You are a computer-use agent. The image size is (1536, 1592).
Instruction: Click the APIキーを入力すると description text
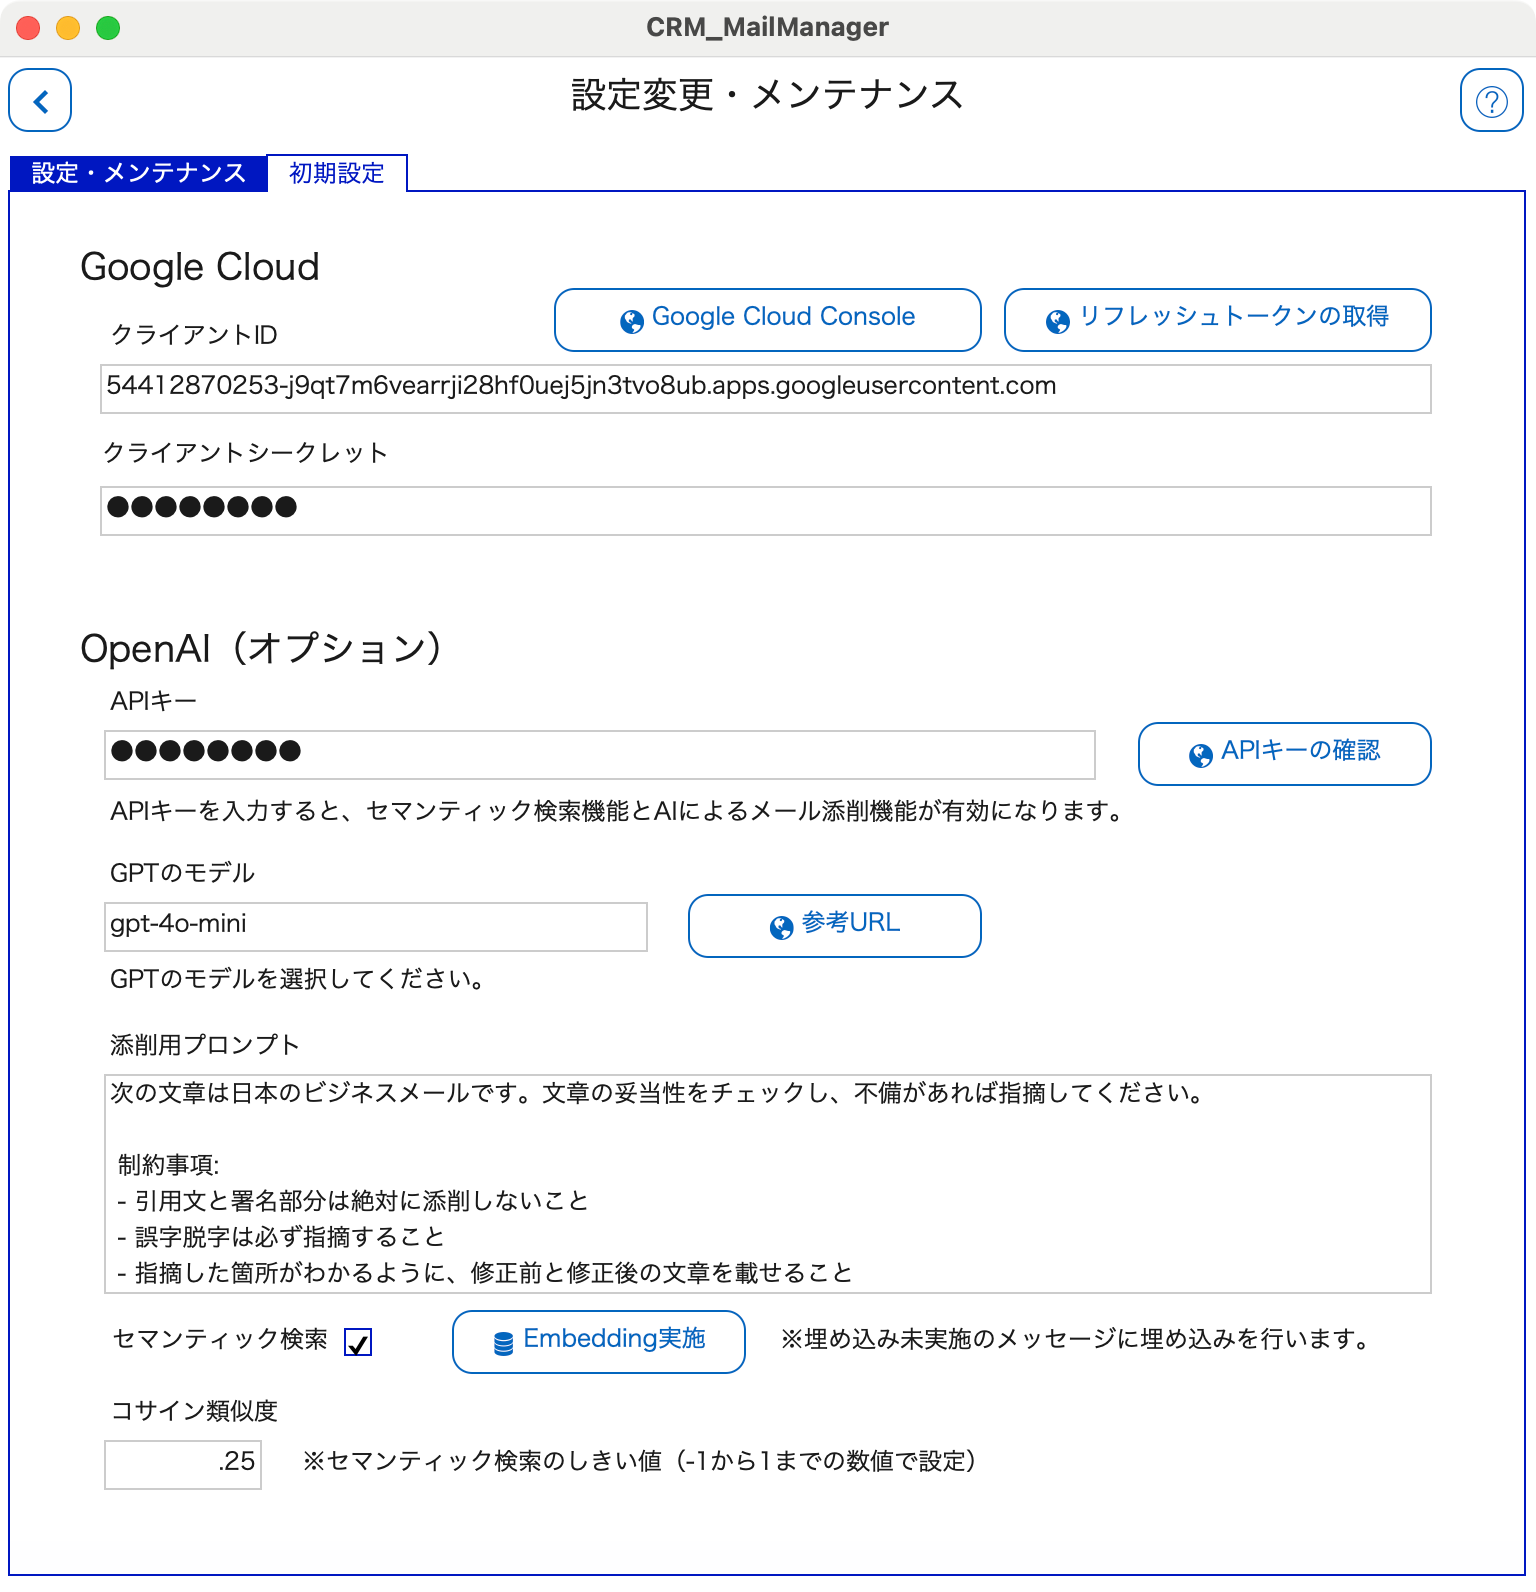tap(617, 811)
